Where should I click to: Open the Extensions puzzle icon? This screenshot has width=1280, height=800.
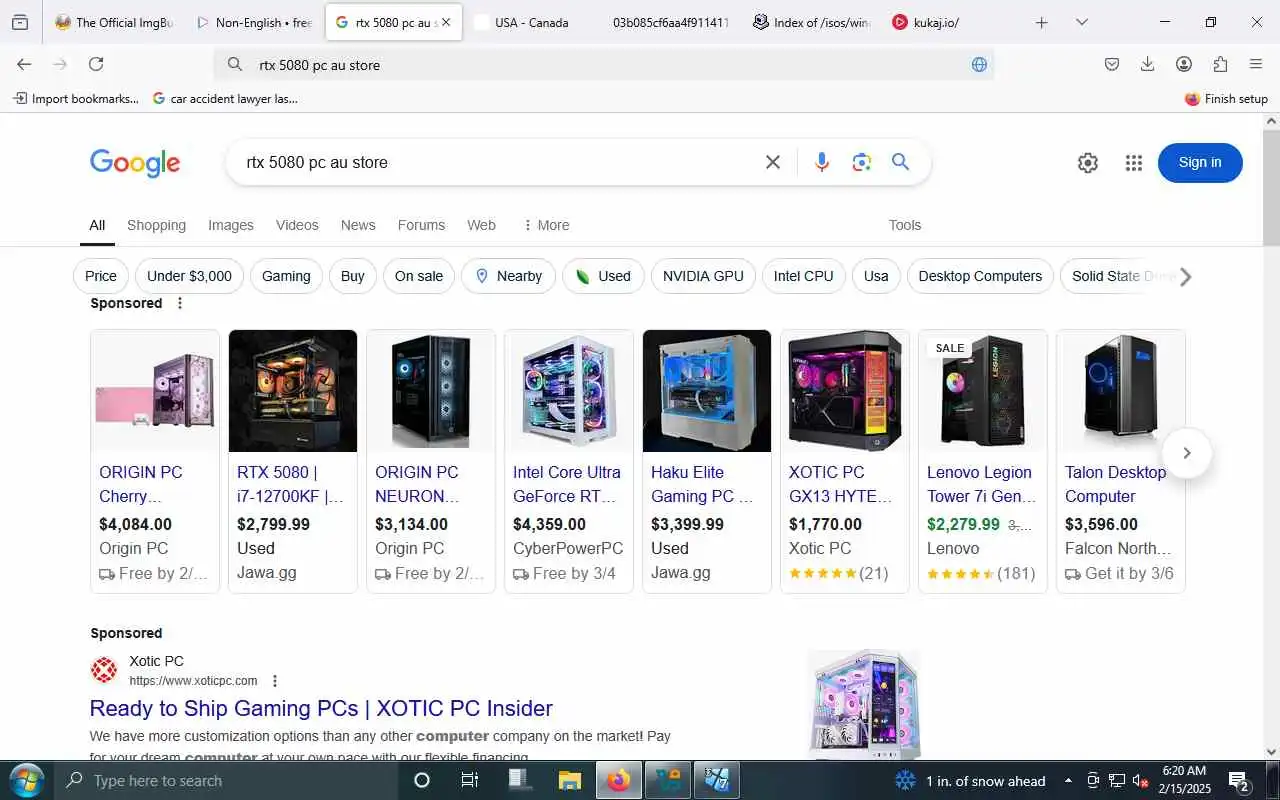point(1220,64)
